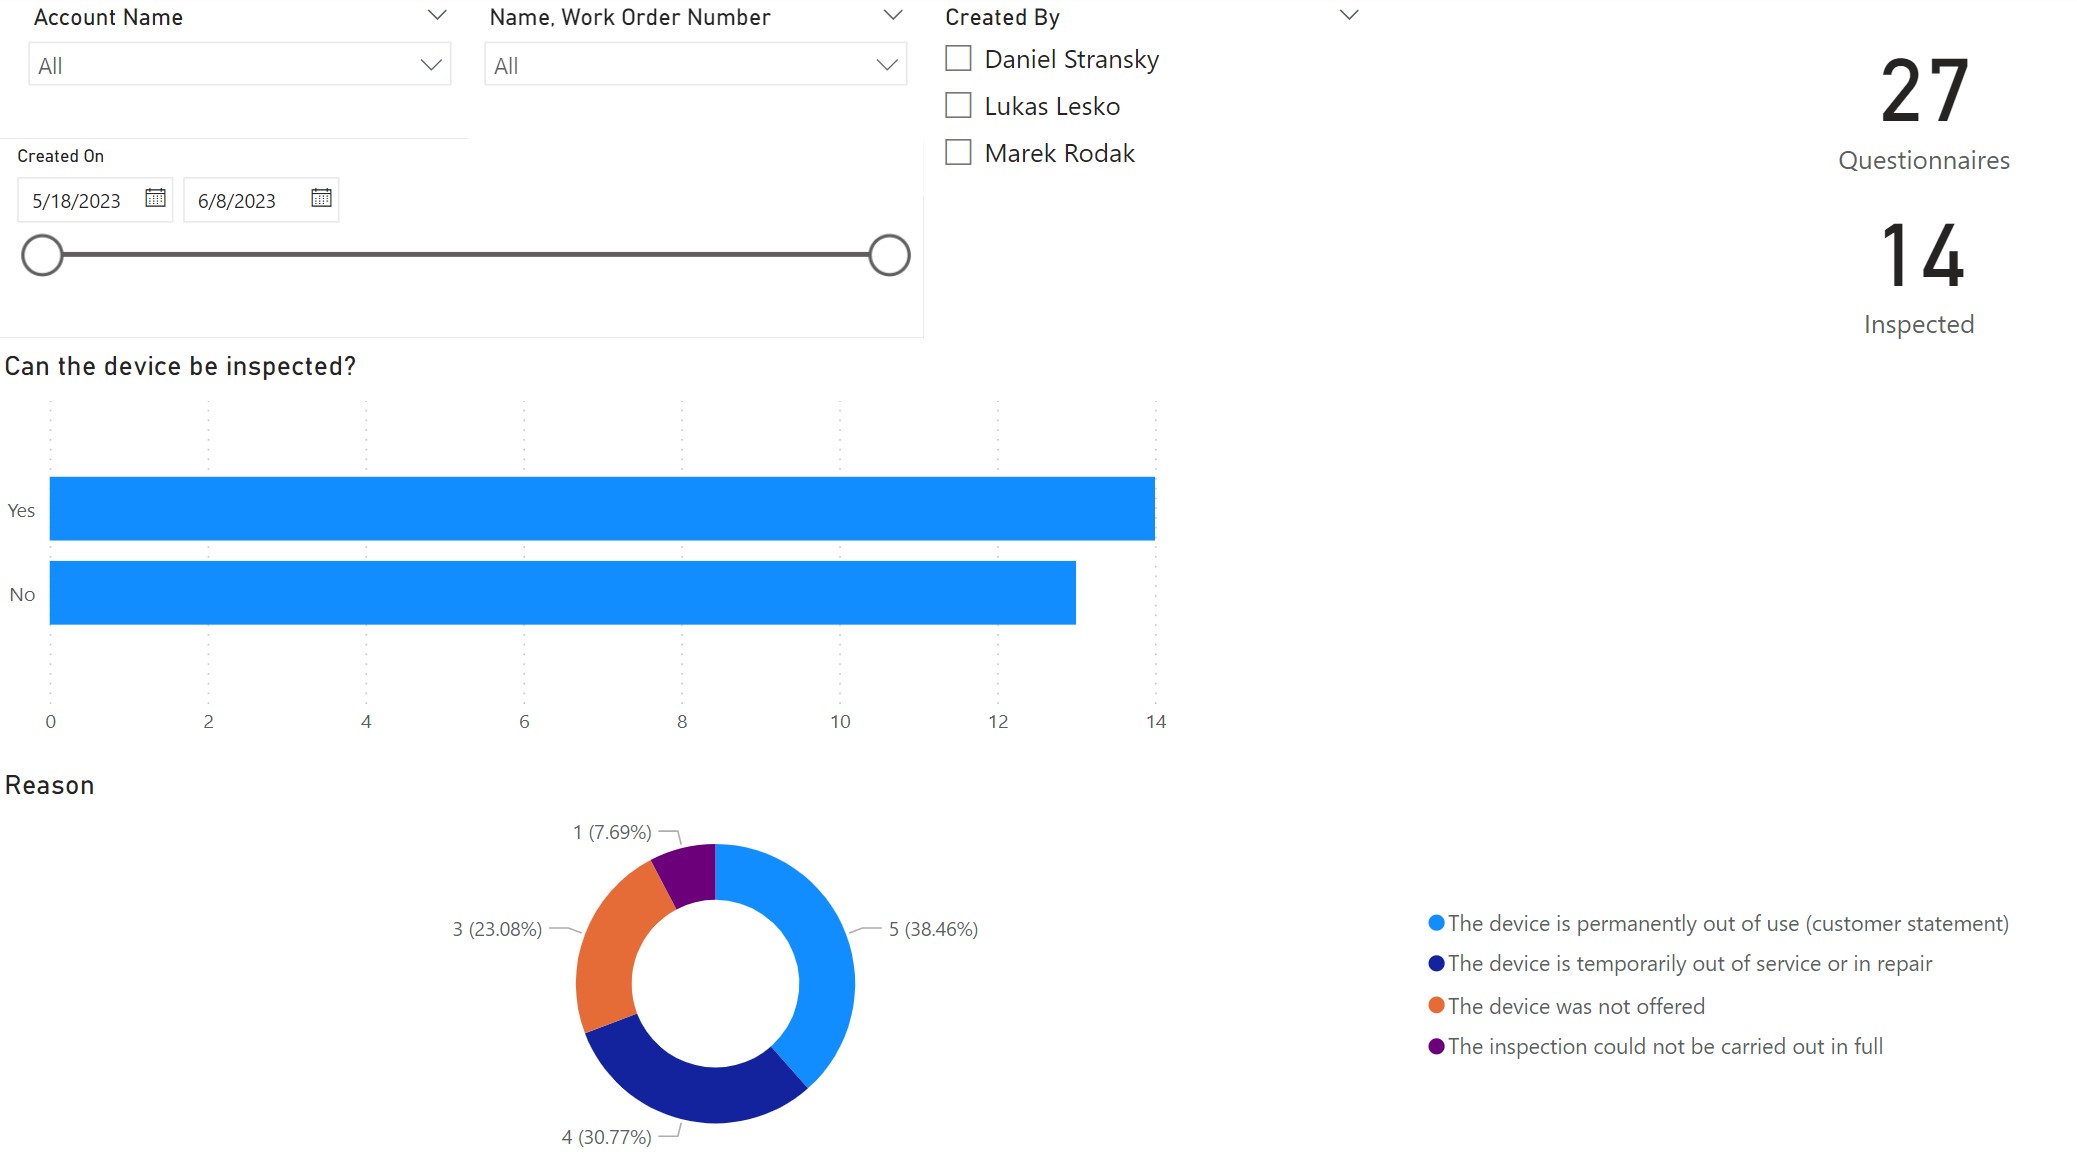Screen dimensions: 2077x1166
Task: Click the purple legend marker for inspection not carried out
Action: coord(1436,1046)
